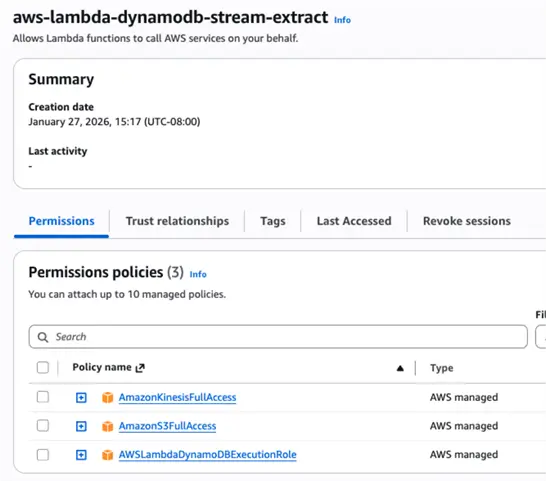
Task: Click the orange cube icon for AmazonKinesisFullAccess
Action: 108,397
